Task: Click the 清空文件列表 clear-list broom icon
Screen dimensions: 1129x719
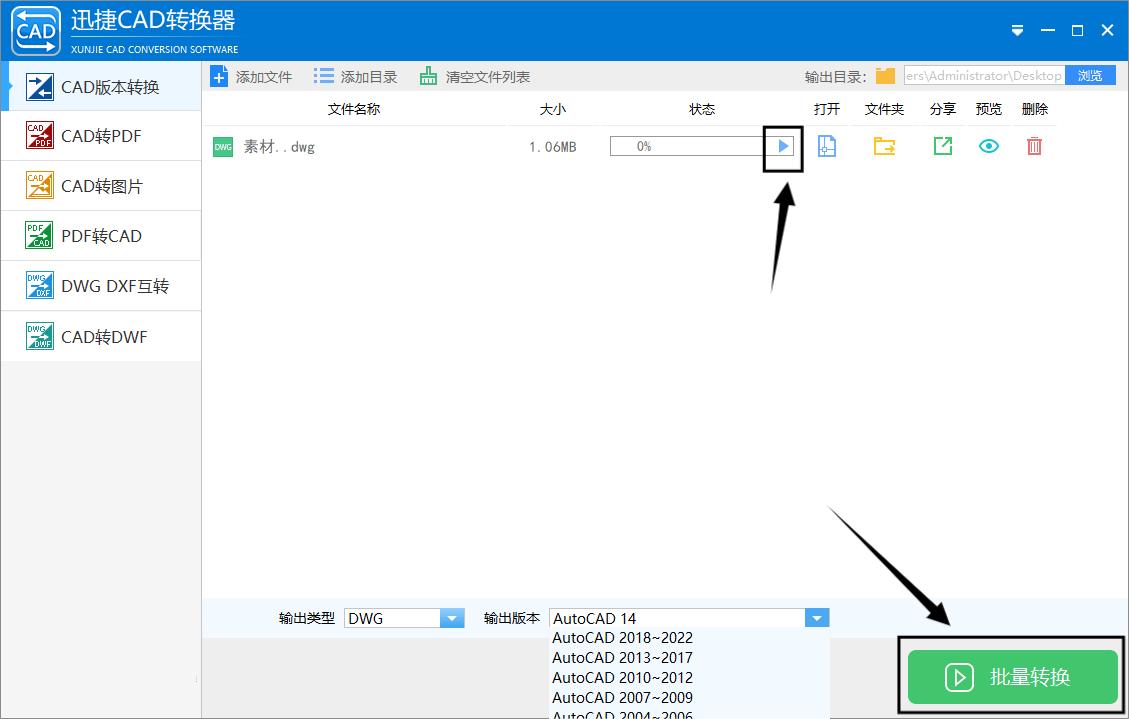Action: point(430,75)
